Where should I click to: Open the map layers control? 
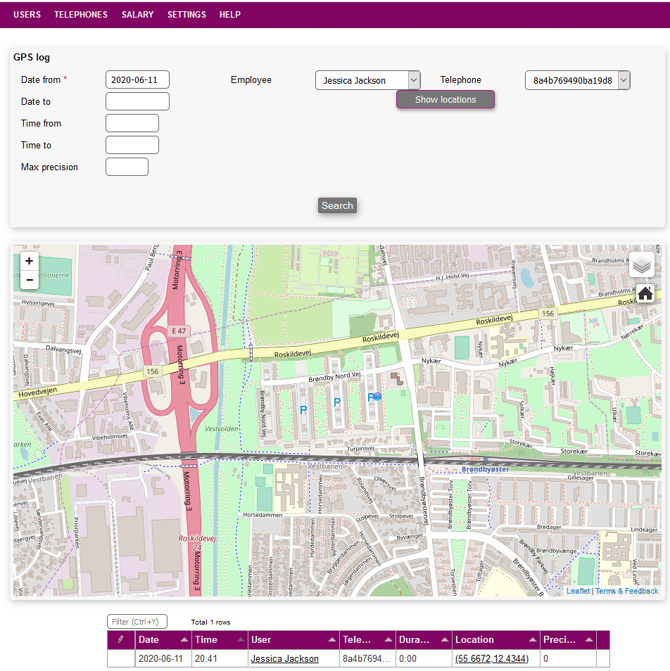pyautogui.click(x=642, y=266)
